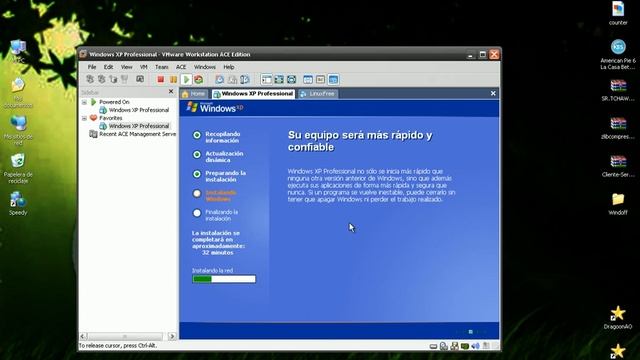640x360 pixels.
Task: Collapse the Favorites tree group
Action: point(84,118)
